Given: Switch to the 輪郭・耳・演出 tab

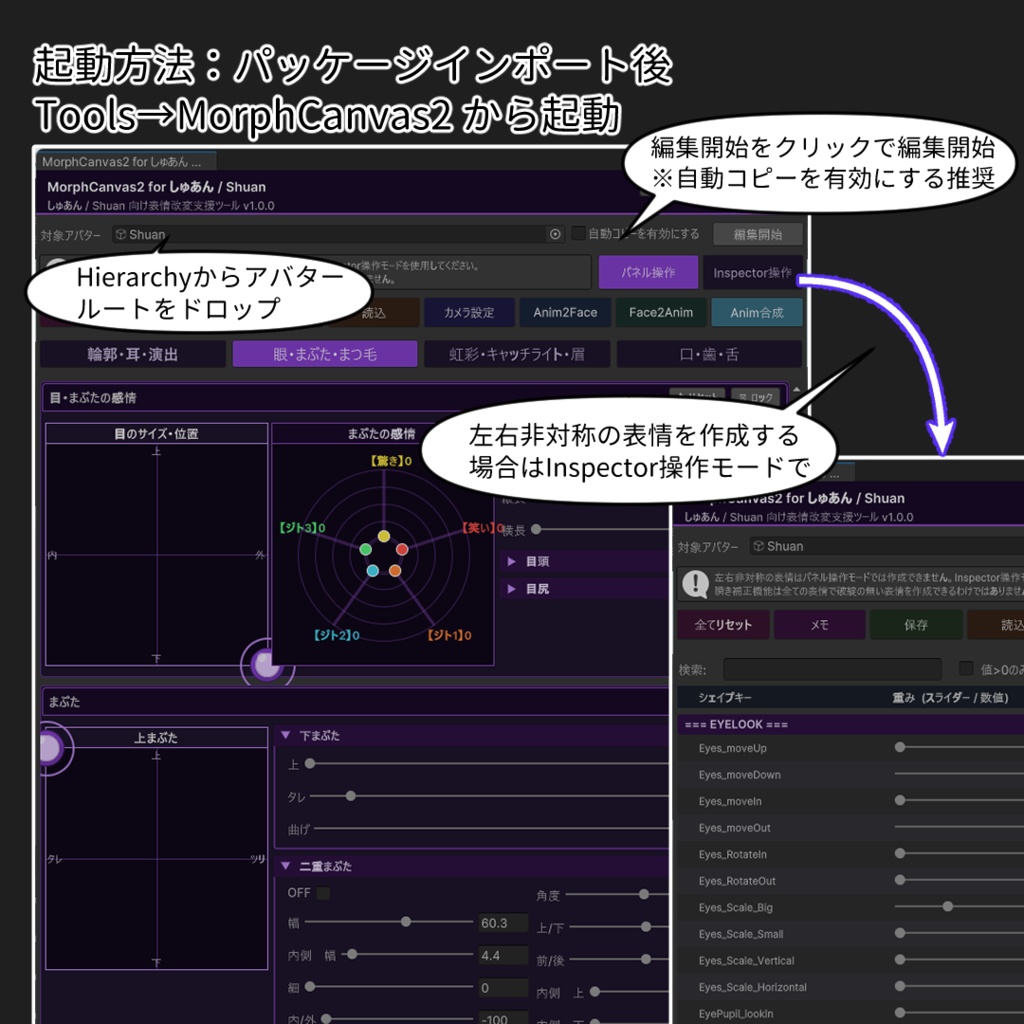Looking at the screenshot, I should tap(133, 354).
